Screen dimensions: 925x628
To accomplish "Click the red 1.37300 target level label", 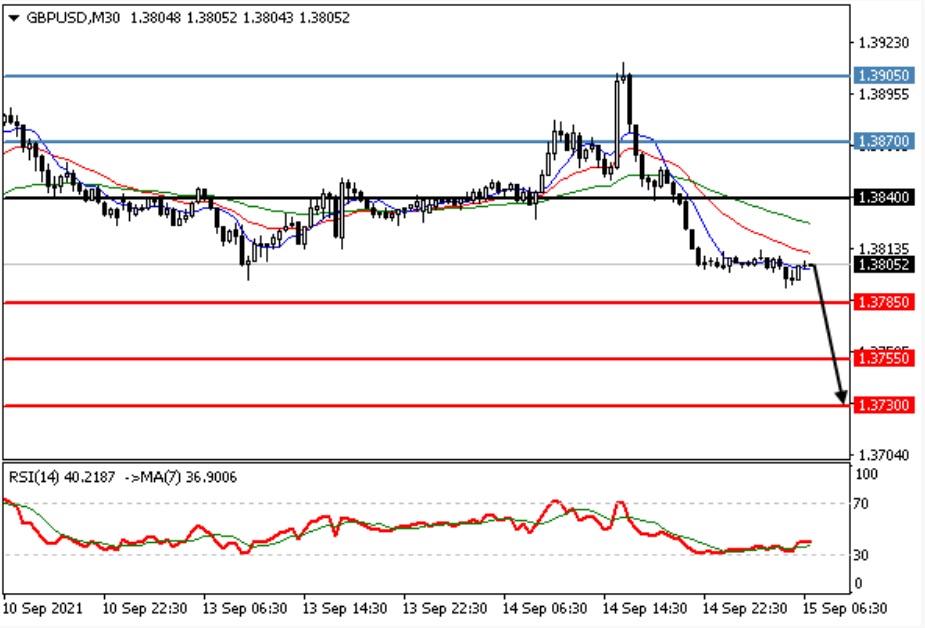I will coord(884,405).
